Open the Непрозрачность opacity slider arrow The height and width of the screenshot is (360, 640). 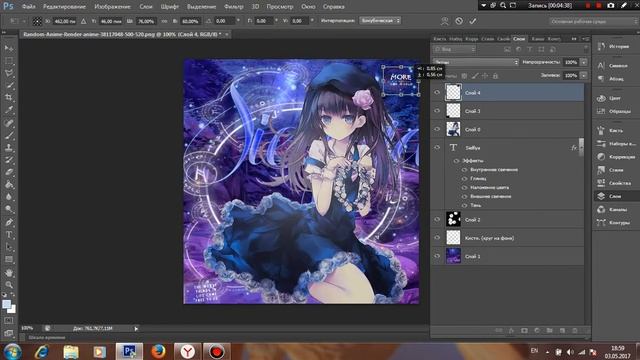(x=584, y=62)
